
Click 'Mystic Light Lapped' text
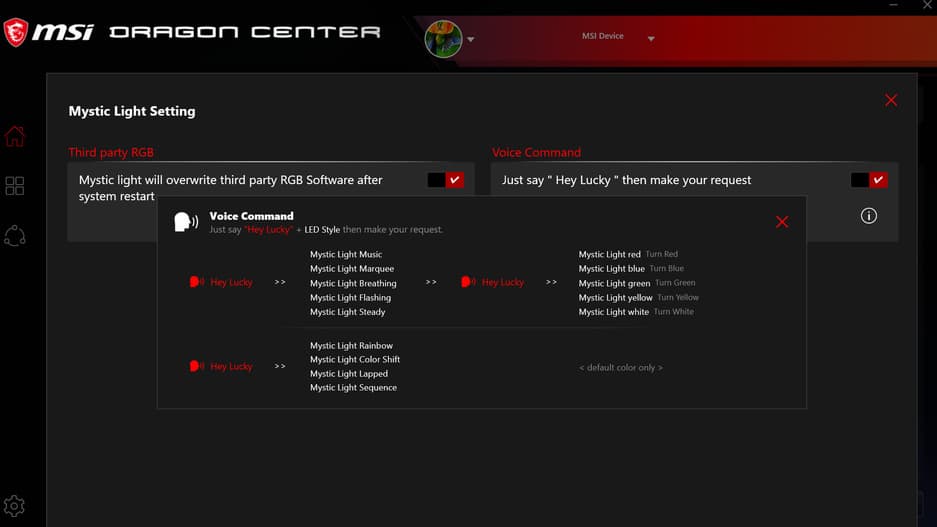(349, 373)
